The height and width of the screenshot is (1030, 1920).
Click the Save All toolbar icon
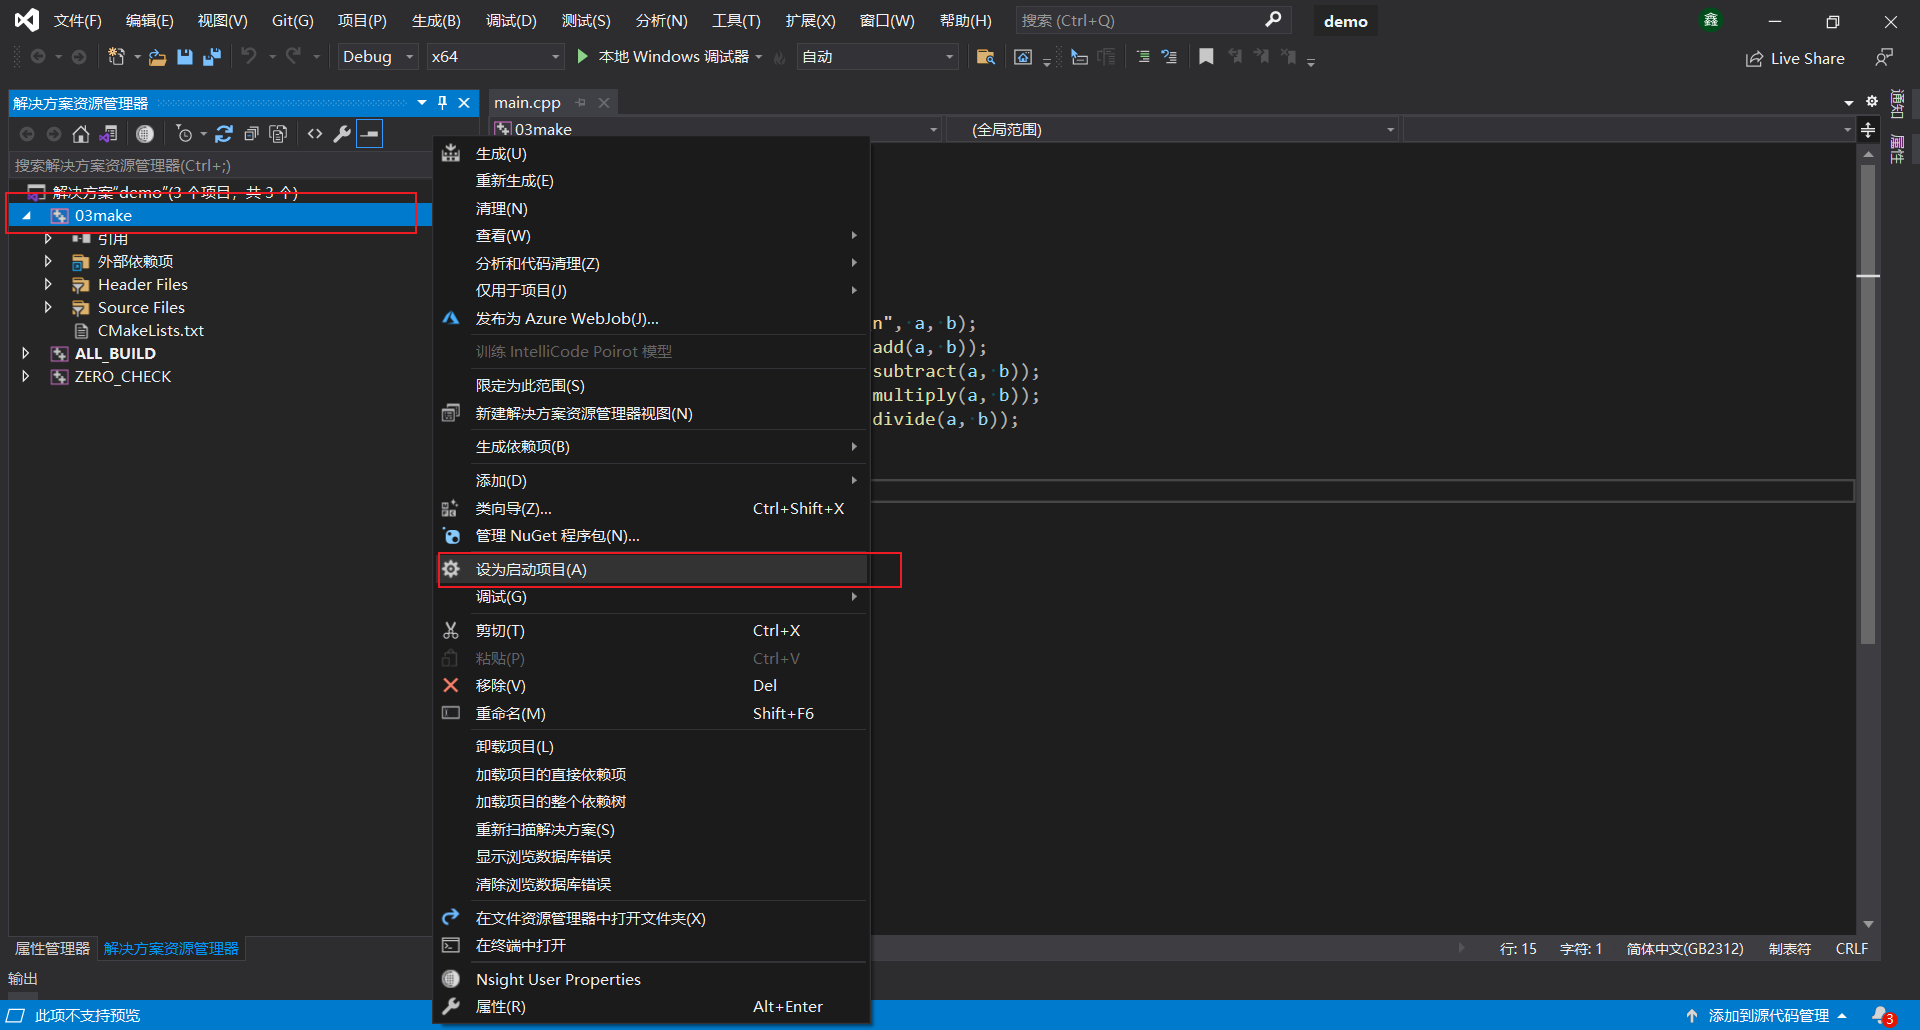click(x=211, y=57)
